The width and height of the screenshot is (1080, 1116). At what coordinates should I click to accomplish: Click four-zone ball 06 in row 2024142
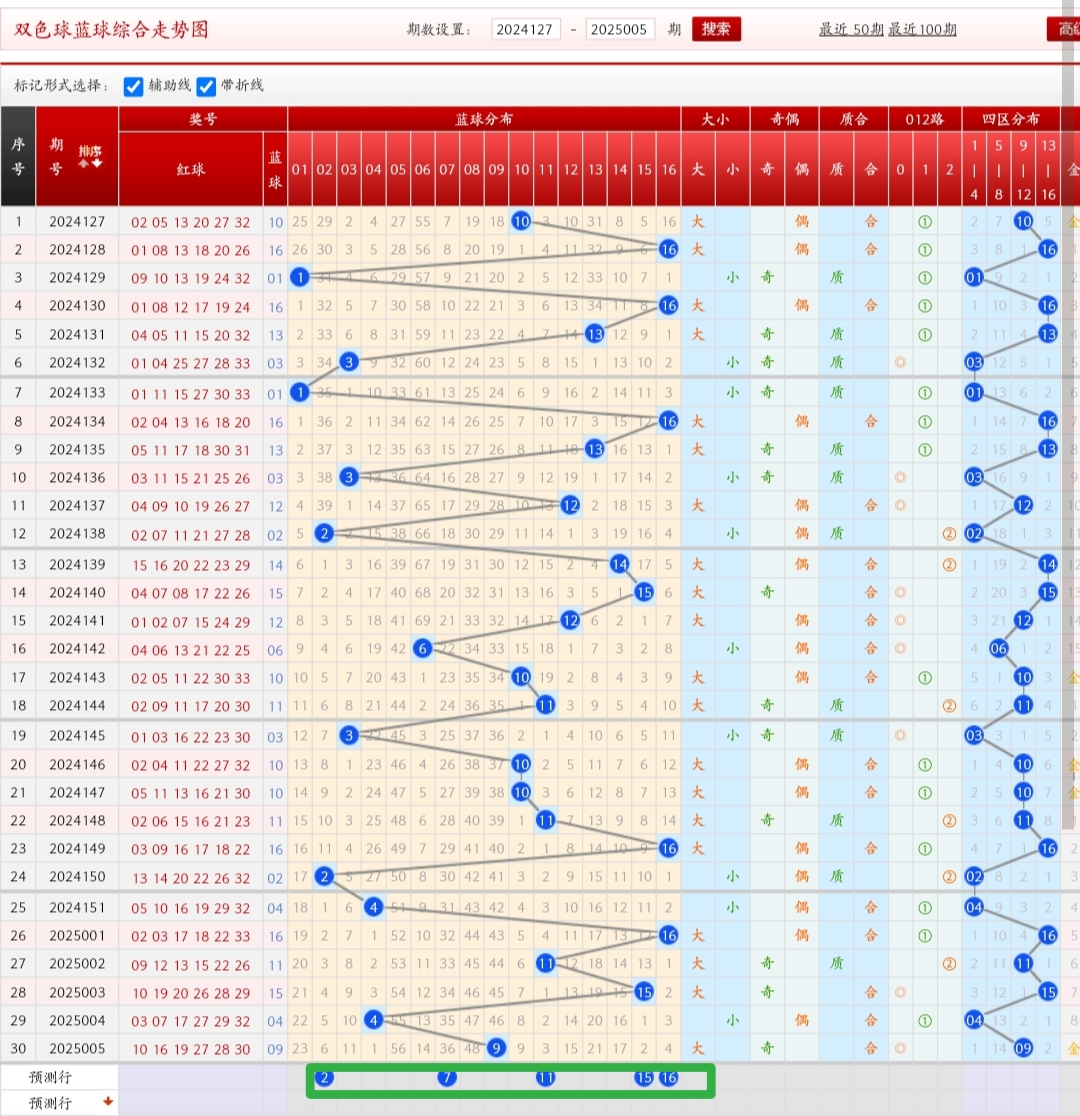(x=999, y=648)
